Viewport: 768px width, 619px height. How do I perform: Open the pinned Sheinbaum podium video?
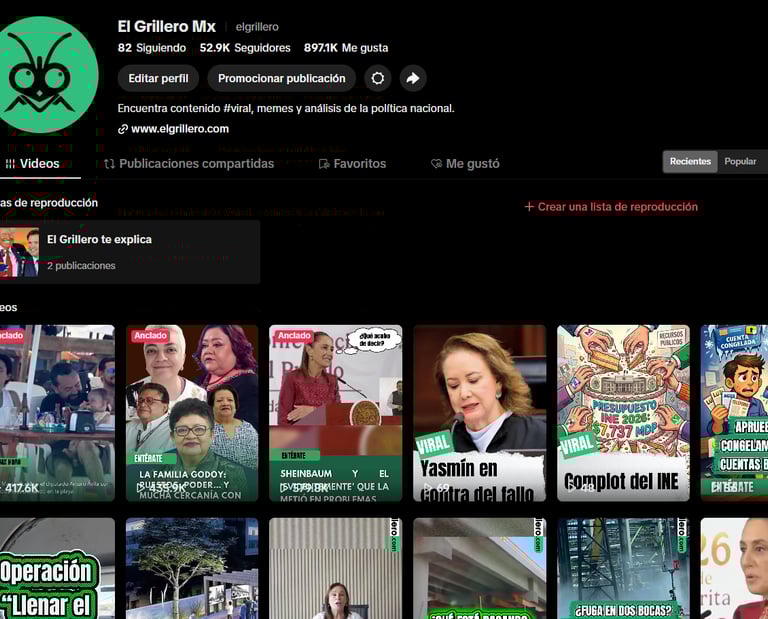coord(336,413)
